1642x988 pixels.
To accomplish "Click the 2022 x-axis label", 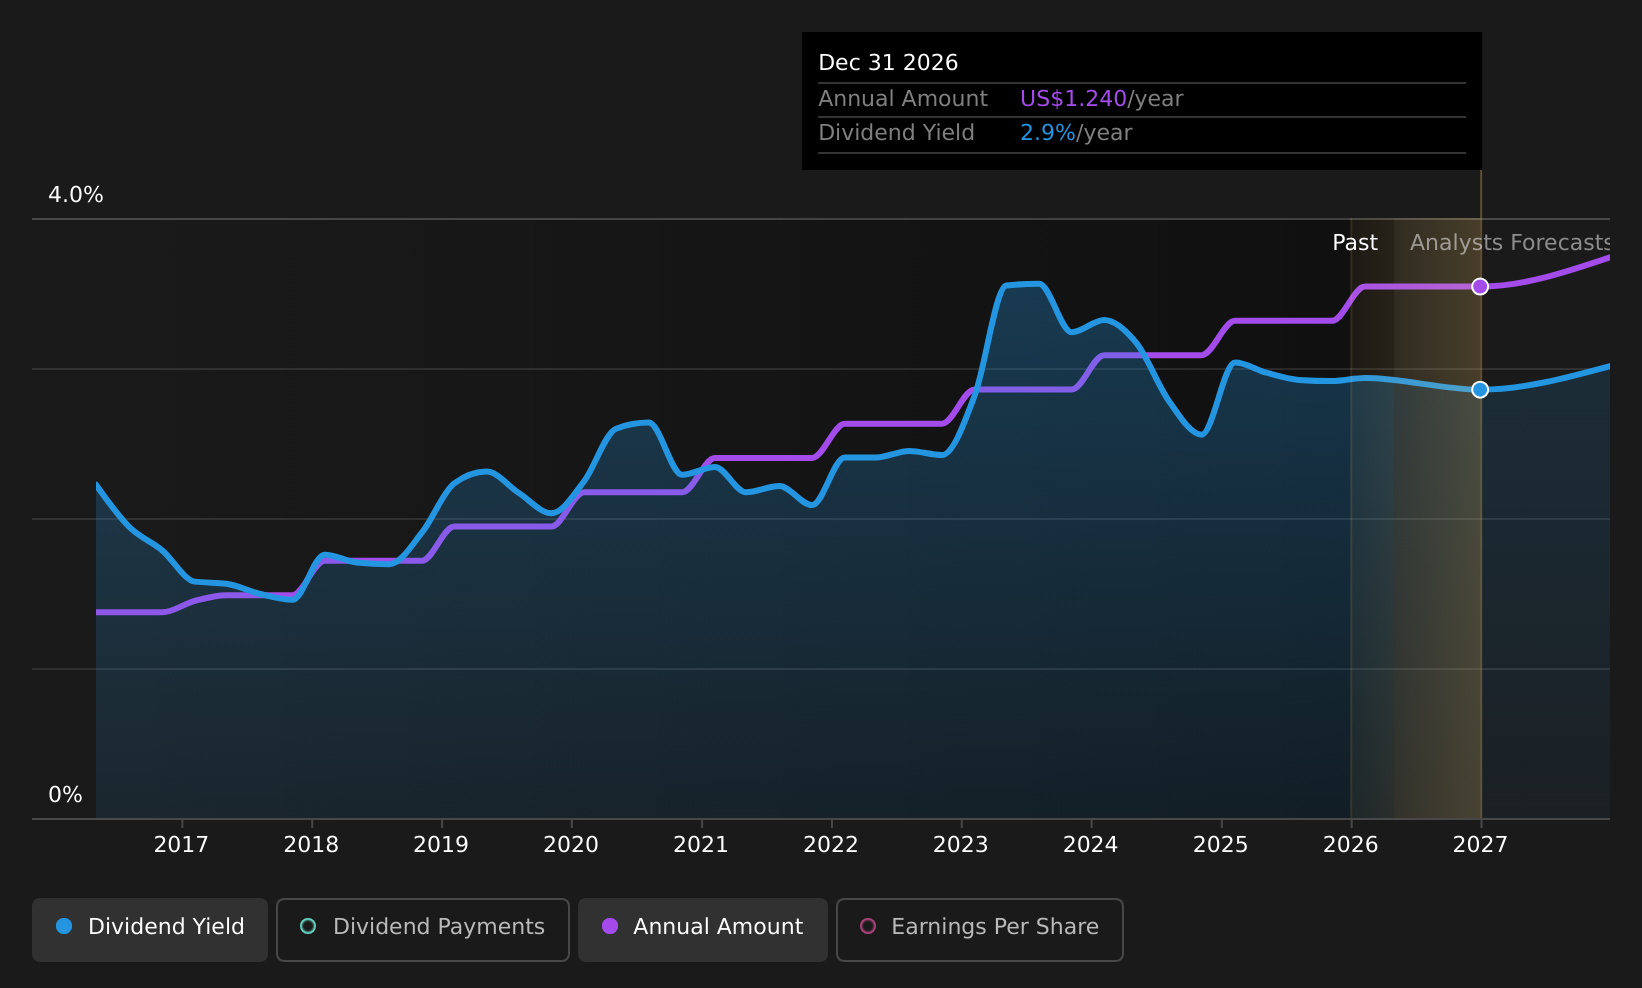I will 831,845.
